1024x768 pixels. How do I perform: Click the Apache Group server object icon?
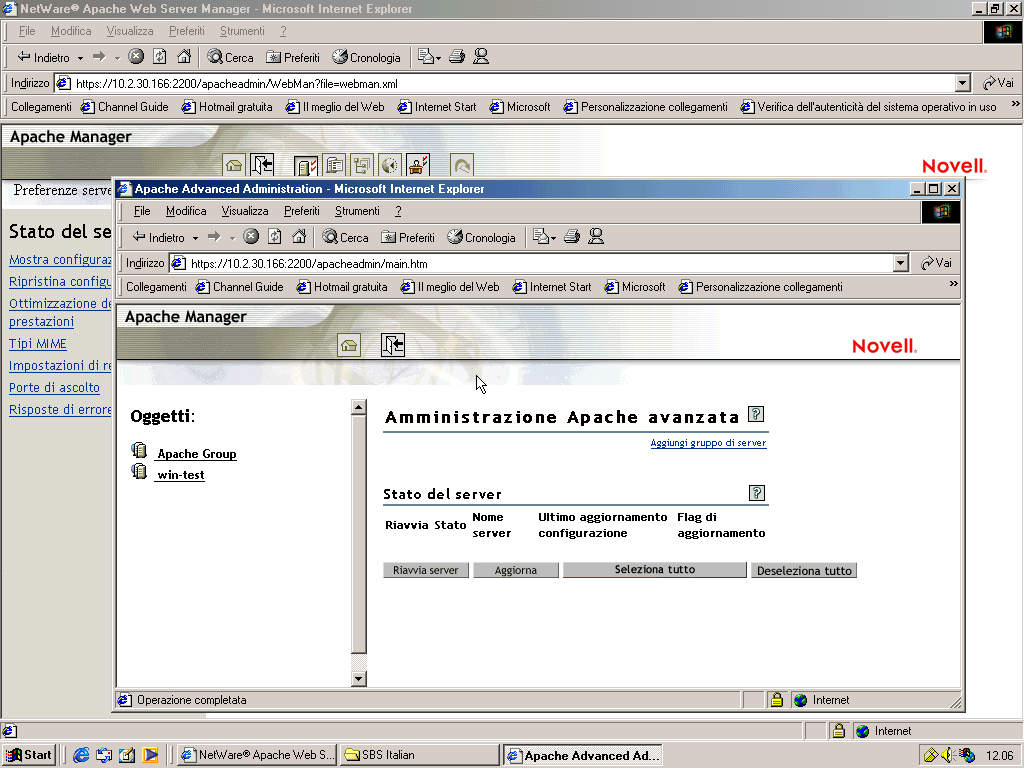140,450
